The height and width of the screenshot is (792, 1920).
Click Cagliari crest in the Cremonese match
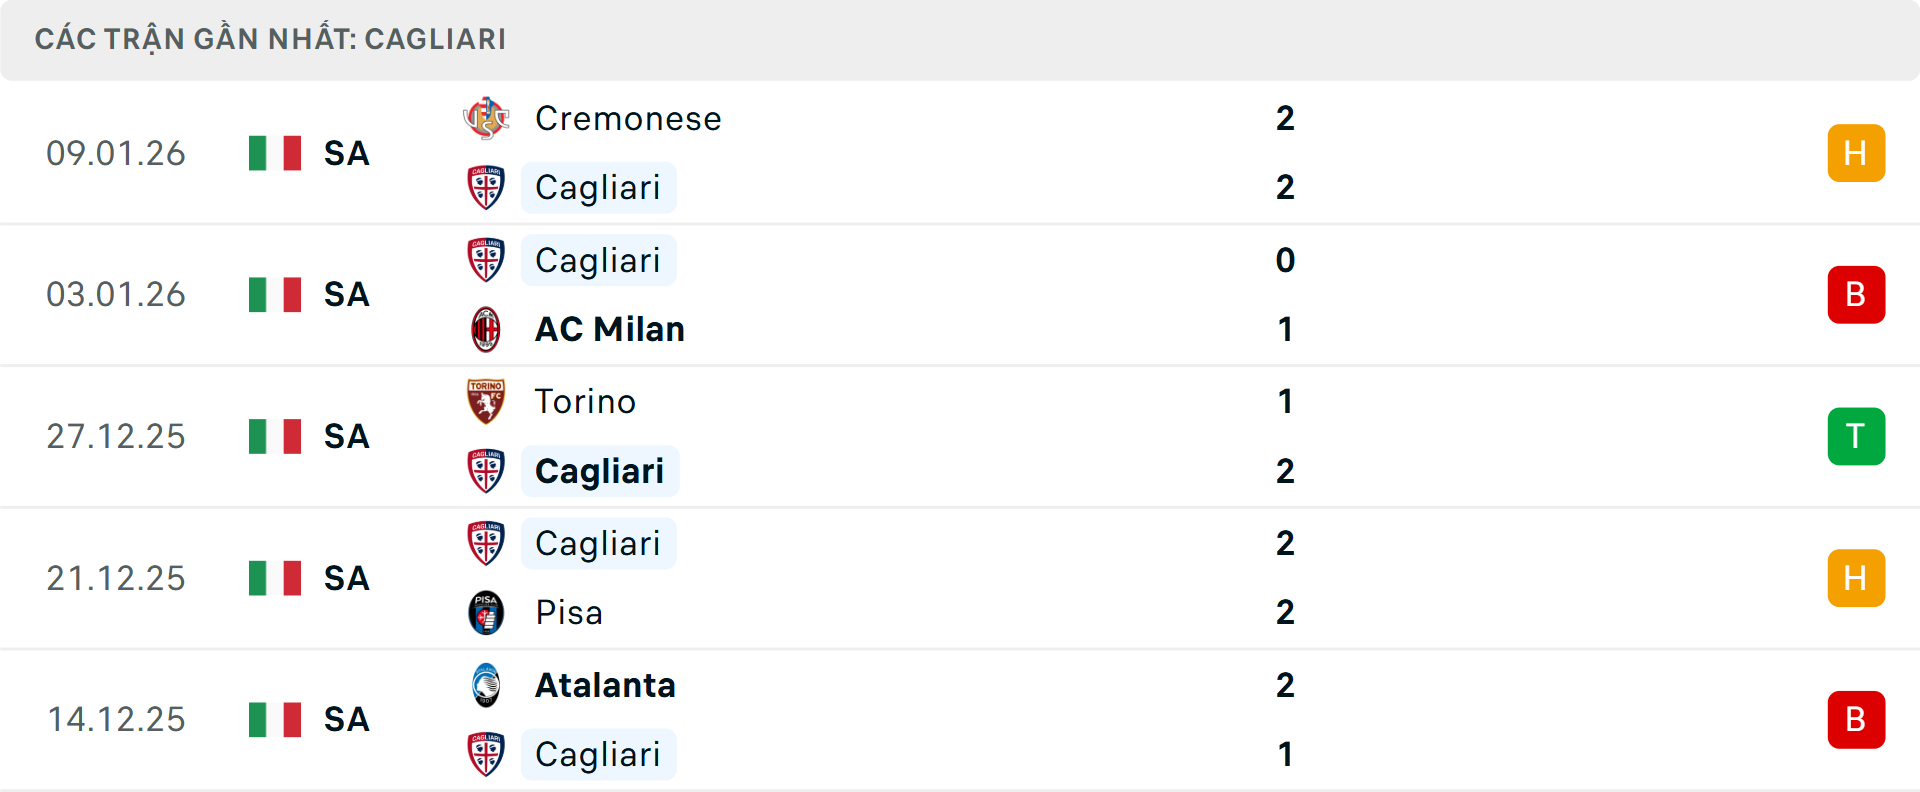point(486,188)
